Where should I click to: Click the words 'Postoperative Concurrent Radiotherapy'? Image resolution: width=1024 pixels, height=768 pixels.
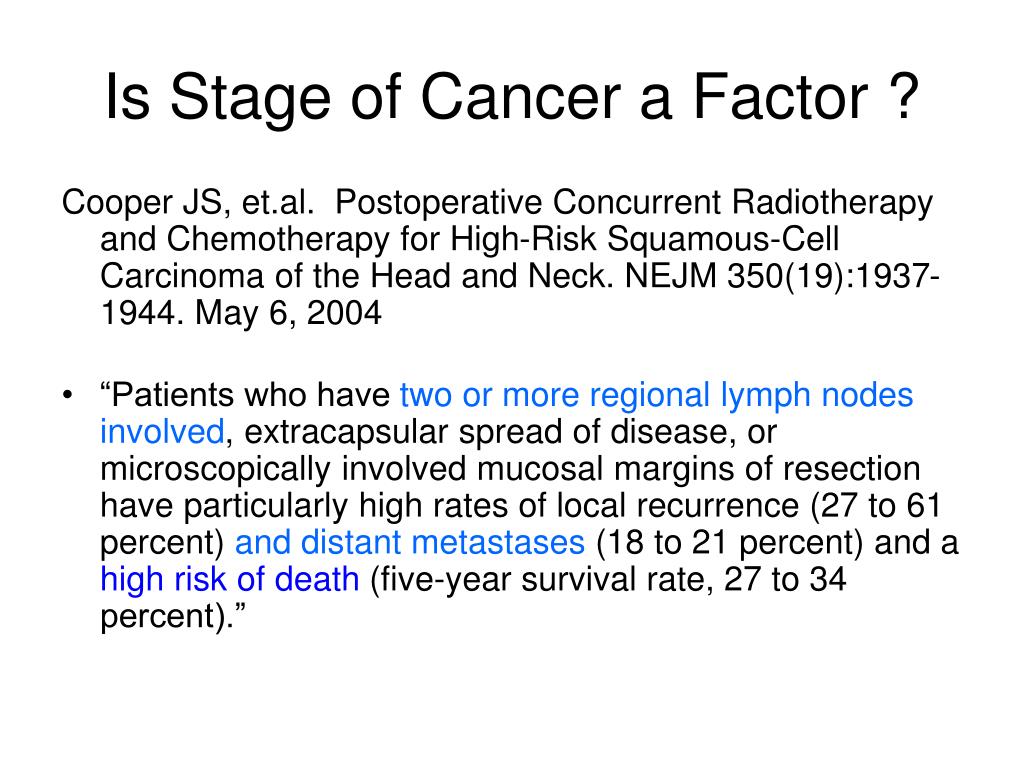point(633,203)
